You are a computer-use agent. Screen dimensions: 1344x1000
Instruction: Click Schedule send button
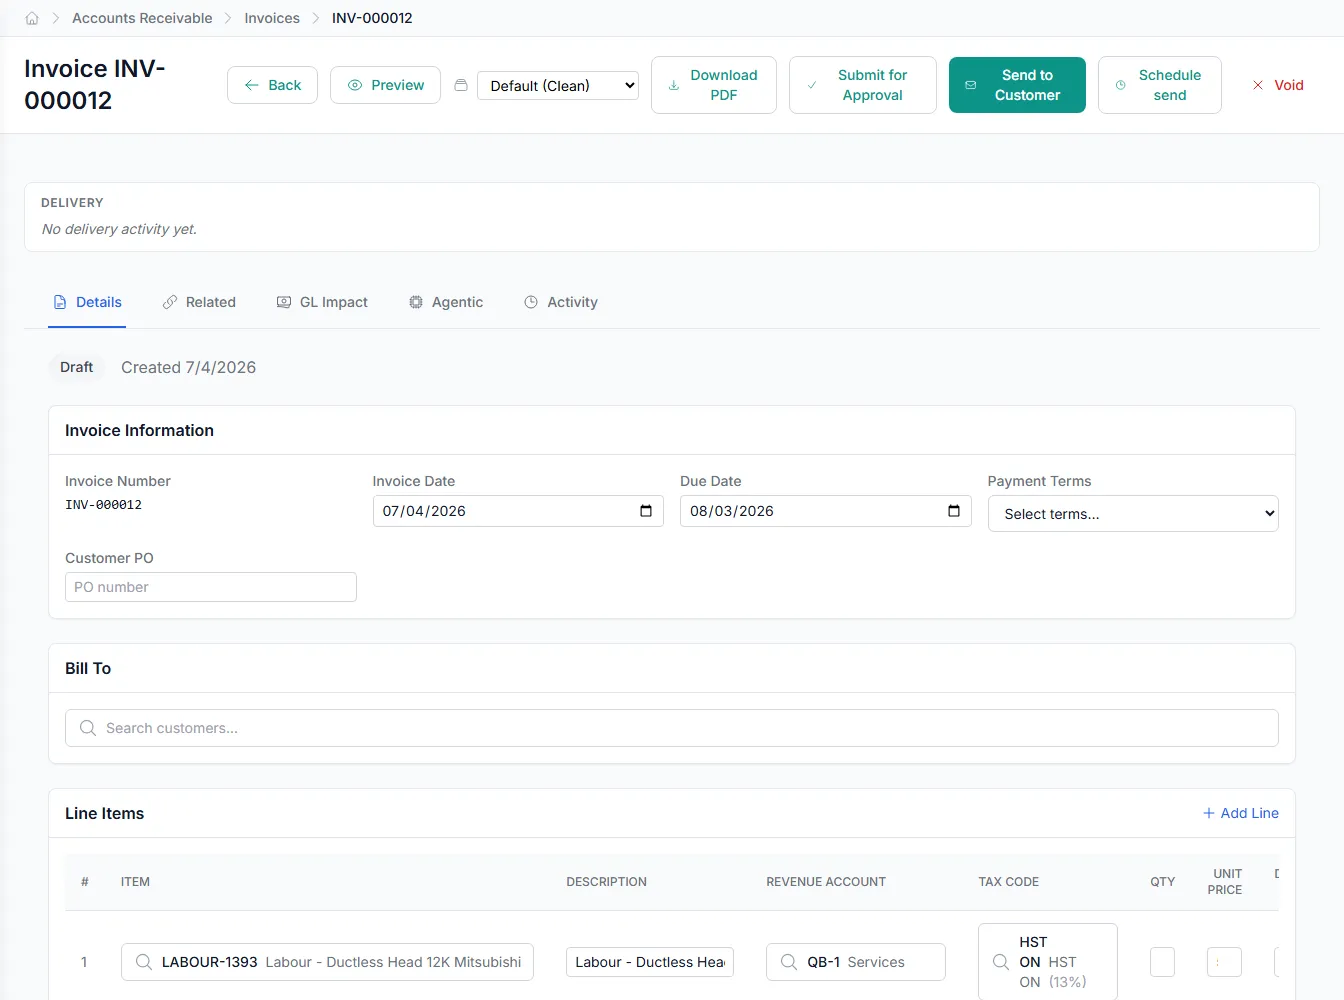[x=1160, y=85]
